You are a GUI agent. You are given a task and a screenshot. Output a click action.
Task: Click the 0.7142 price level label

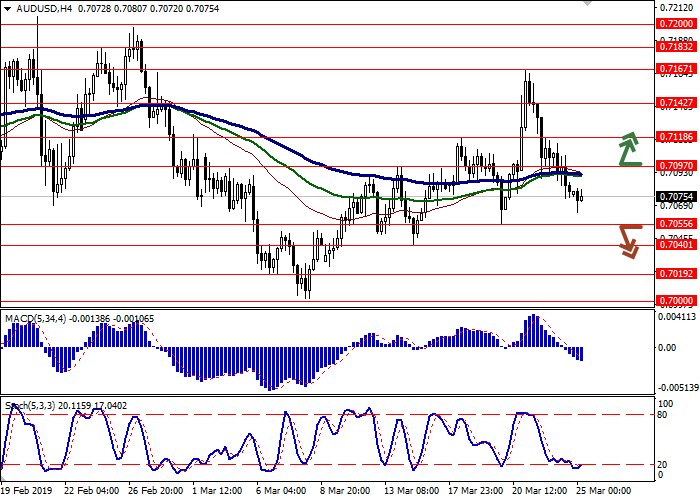(x=675, y=103)
